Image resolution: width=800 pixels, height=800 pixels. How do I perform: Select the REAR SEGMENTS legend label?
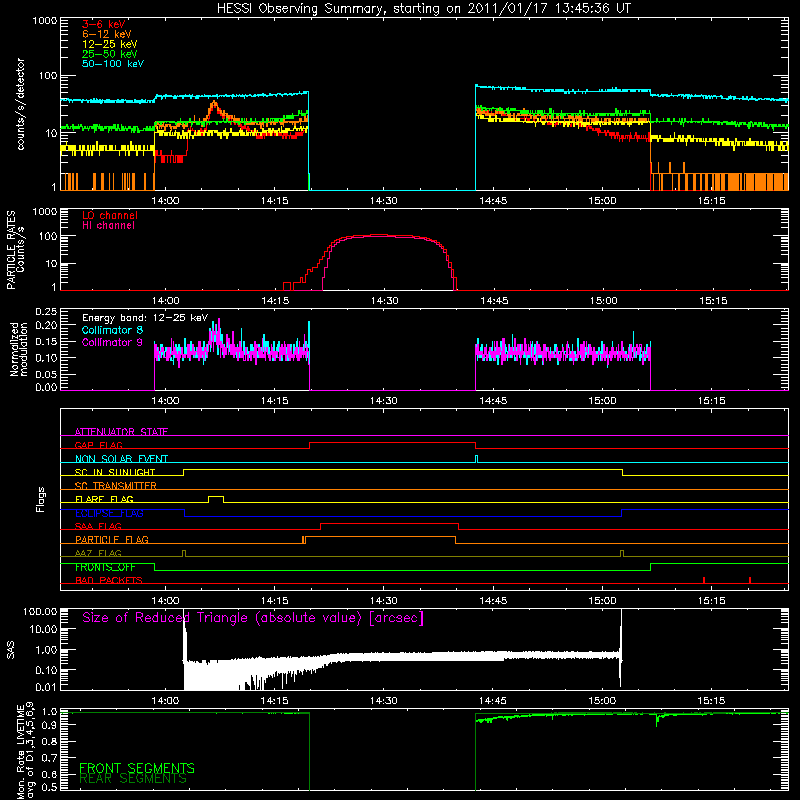(x=133, y=779)
